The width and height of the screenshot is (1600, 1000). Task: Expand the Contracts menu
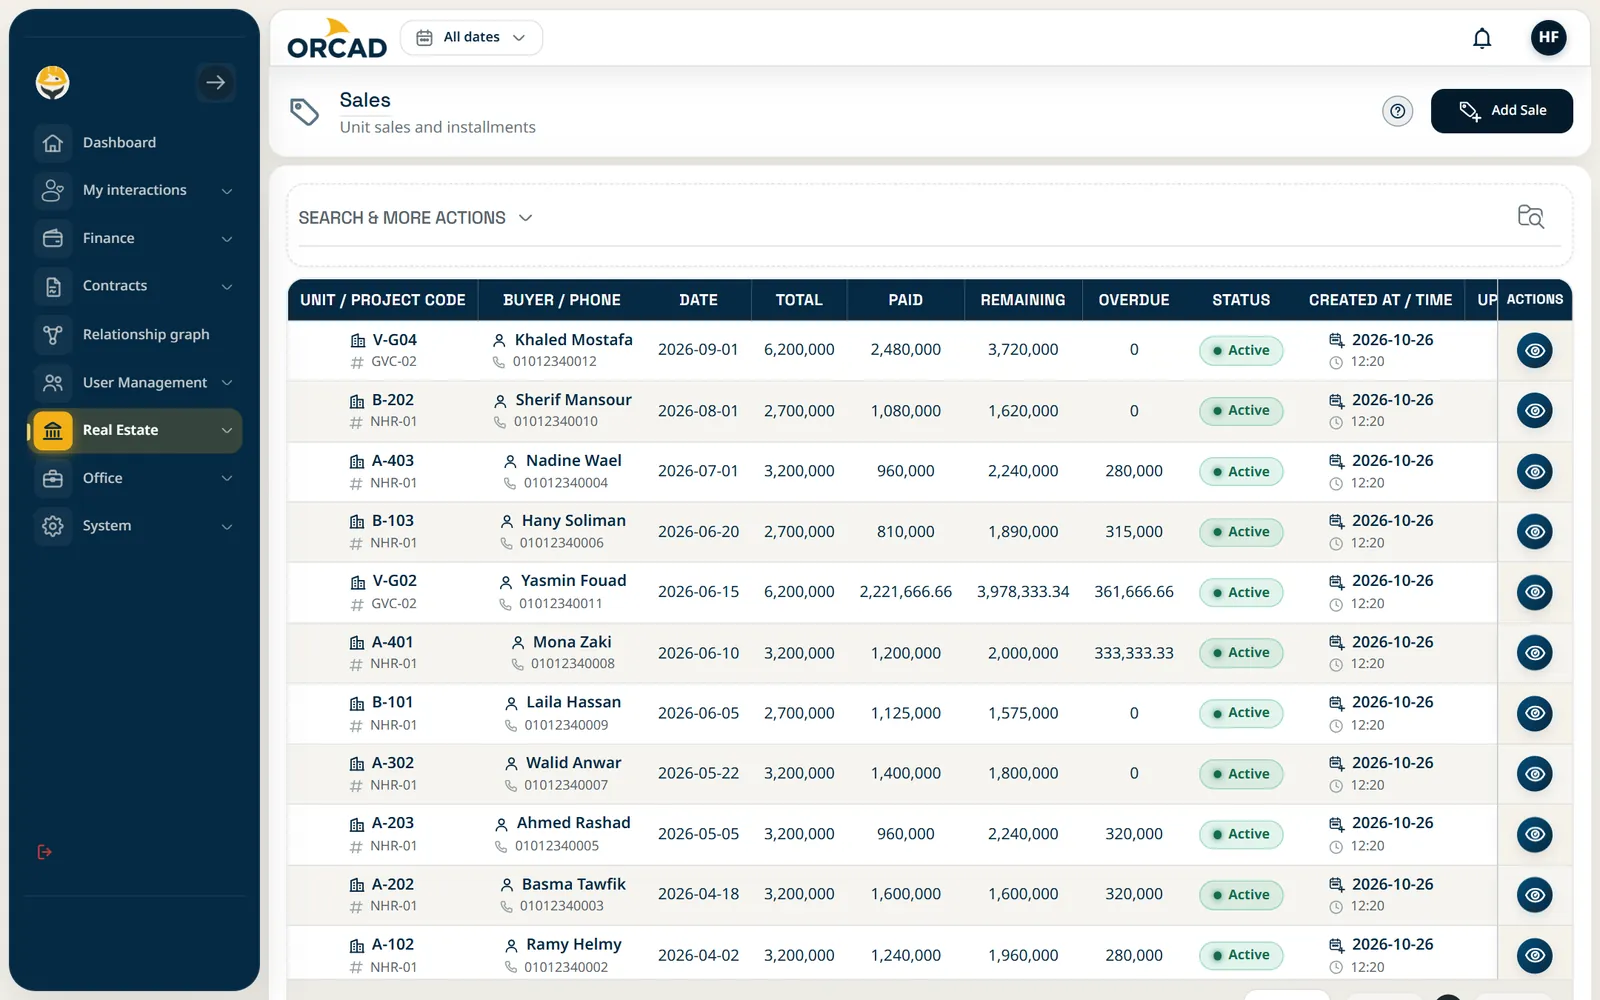point(138,286)
